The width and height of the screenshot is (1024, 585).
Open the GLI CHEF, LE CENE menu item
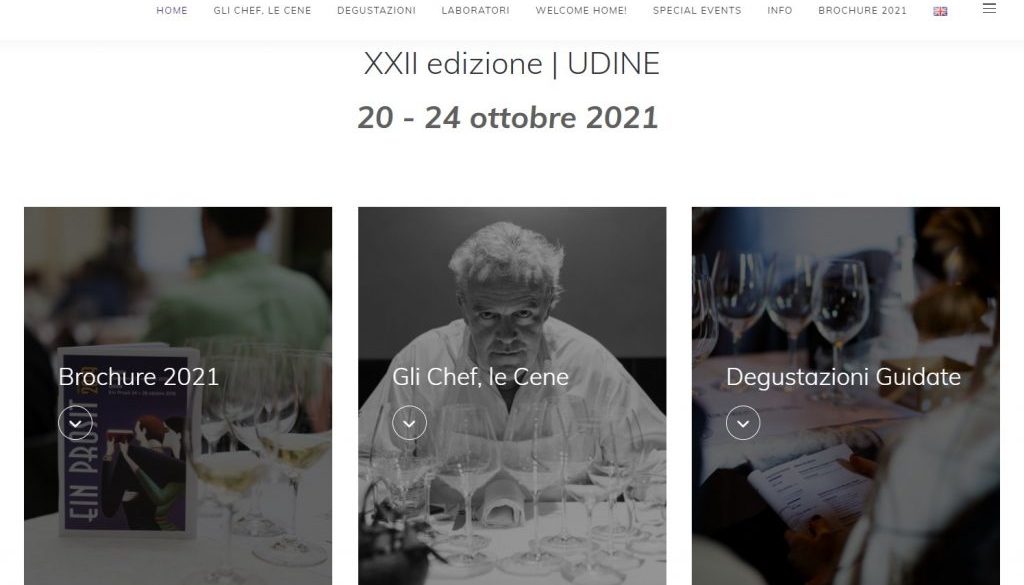tap(263, 10)
